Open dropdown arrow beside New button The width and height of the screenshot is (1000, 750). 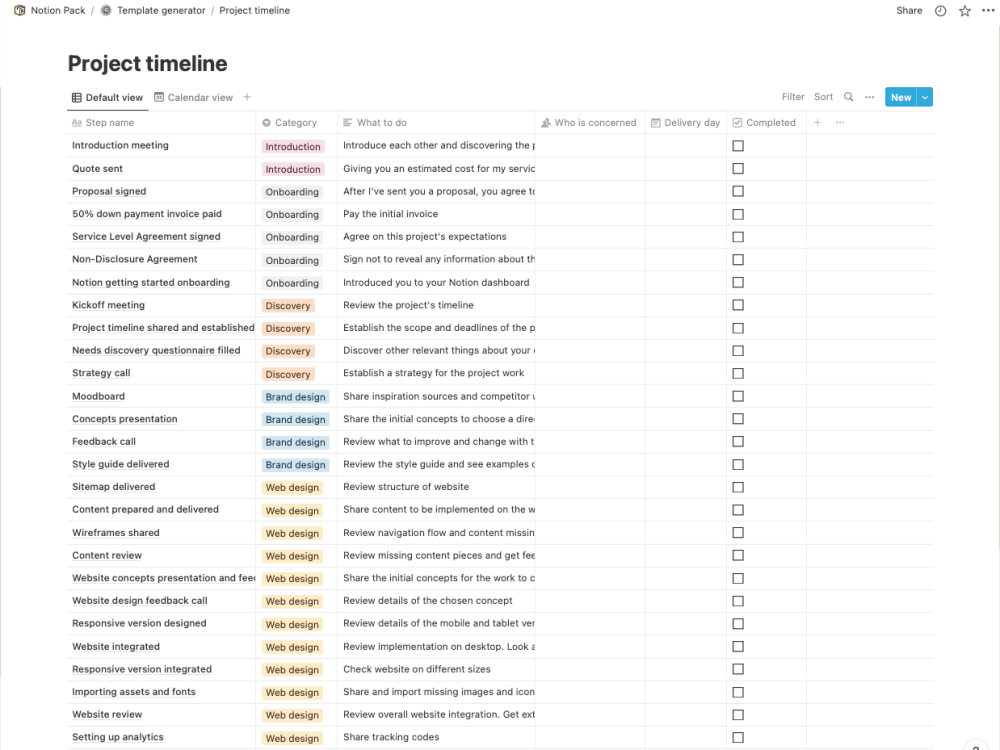click(x=925, y=97)
